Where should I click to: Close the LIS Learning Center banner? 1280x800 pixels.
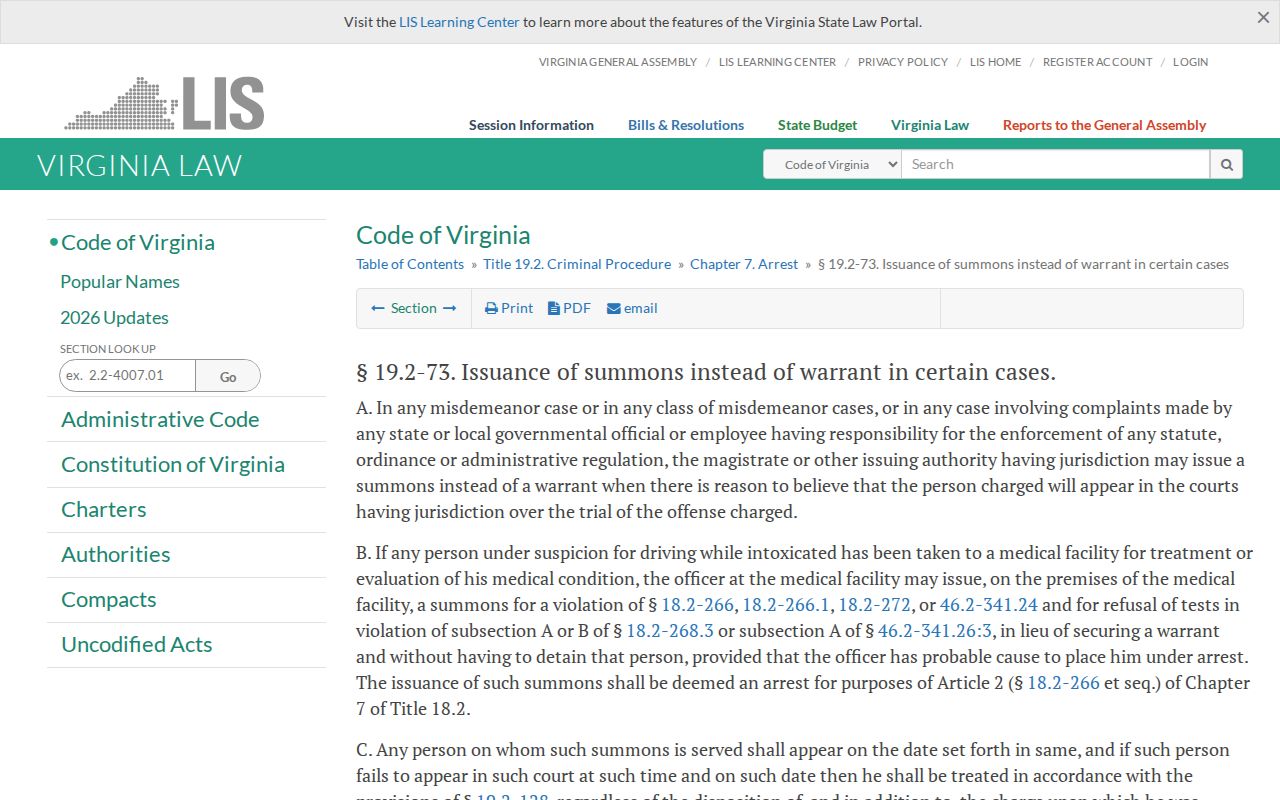[1263, 17]
